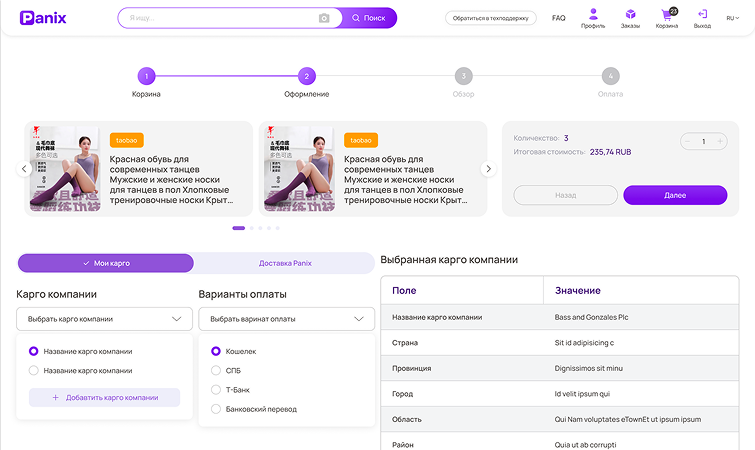Screen dimensions: 755x450
Task: Click 'Id velit ipsum qui' value
Action: point(582,394)
